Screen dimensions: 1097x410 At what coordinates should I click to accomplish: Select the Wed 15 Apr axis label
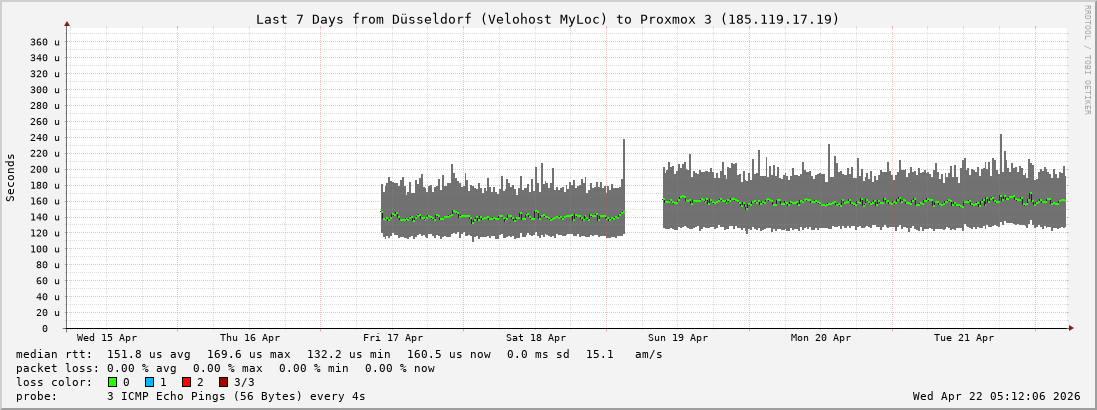click(107, 338)
